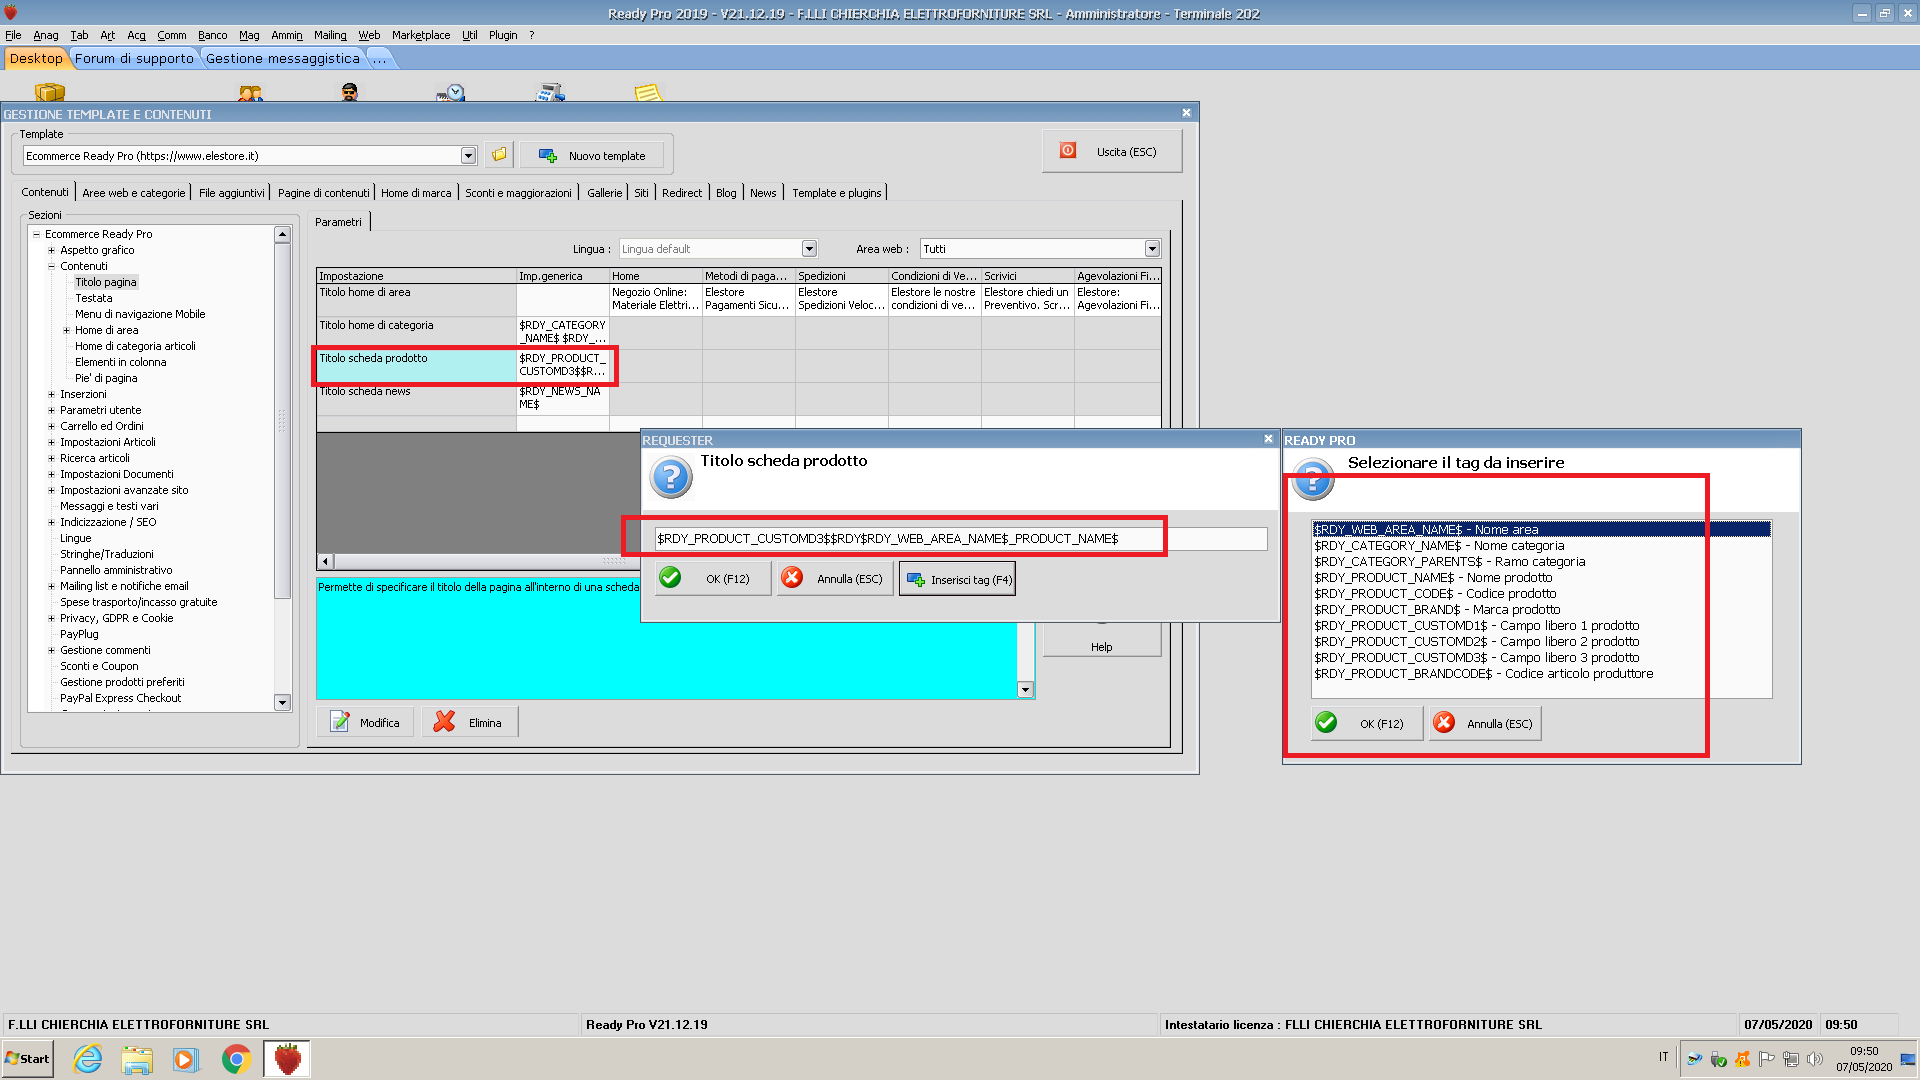Click the Help button
1921x1080 pixels.
[x=1101, y=647]
